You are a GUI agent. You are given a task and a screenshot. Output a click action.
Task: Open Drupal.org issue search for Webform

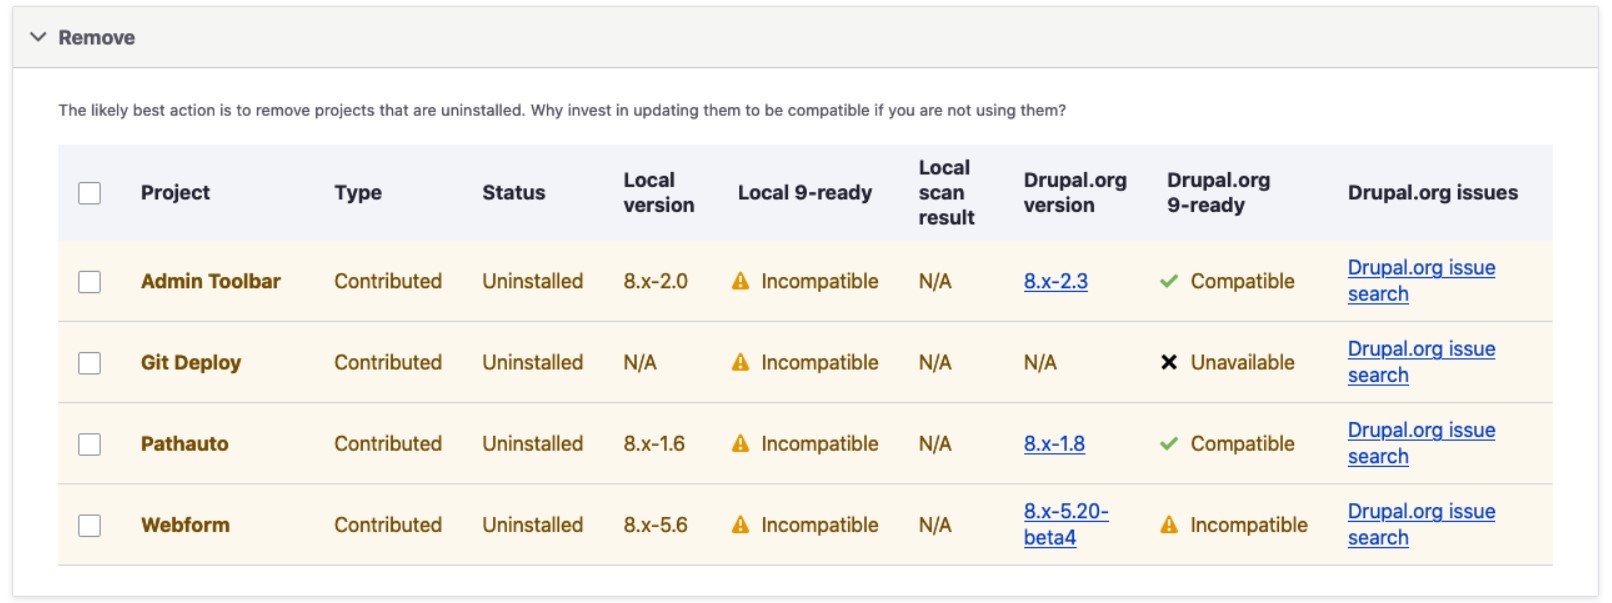[x=1421, y=524]
